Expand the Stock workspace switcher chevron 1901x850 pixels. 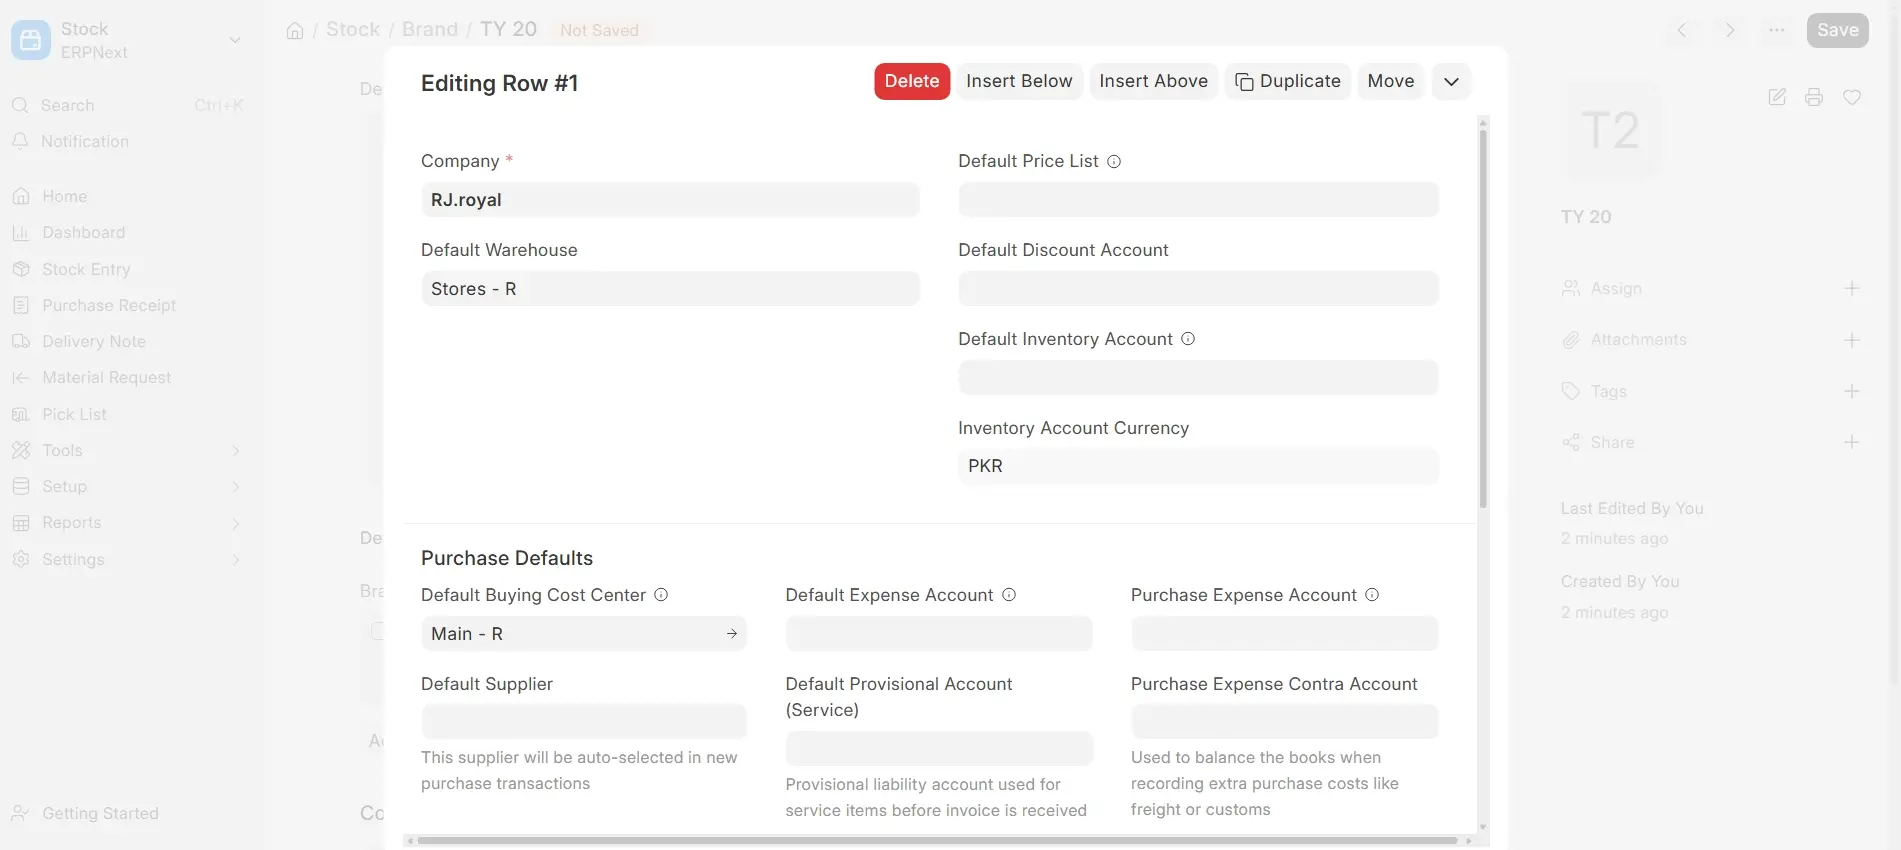point(235,40)
